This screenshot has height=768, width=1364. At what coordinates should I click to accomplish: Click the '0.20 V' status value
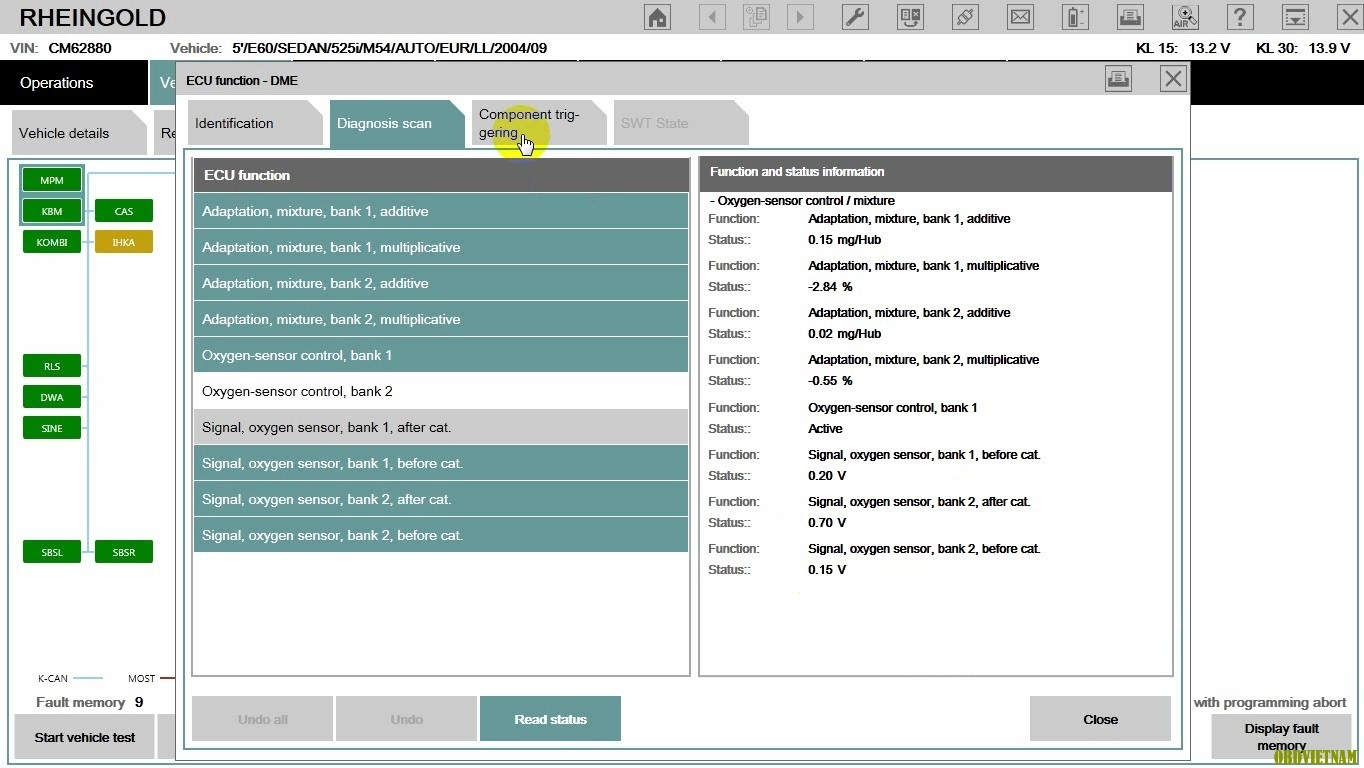(827, 476)
